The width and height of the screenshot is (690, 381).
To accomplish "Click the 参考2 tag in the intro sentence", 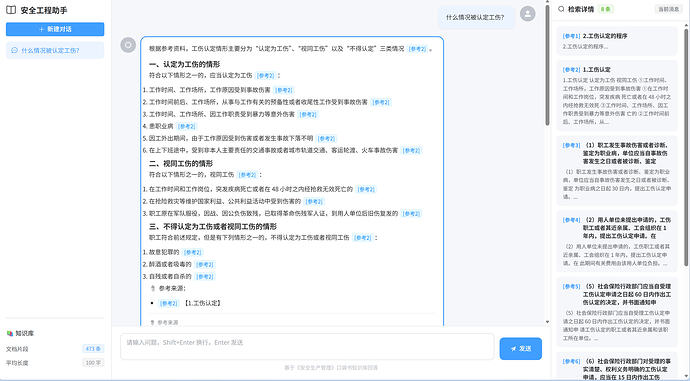I will (x=417, y=49).
